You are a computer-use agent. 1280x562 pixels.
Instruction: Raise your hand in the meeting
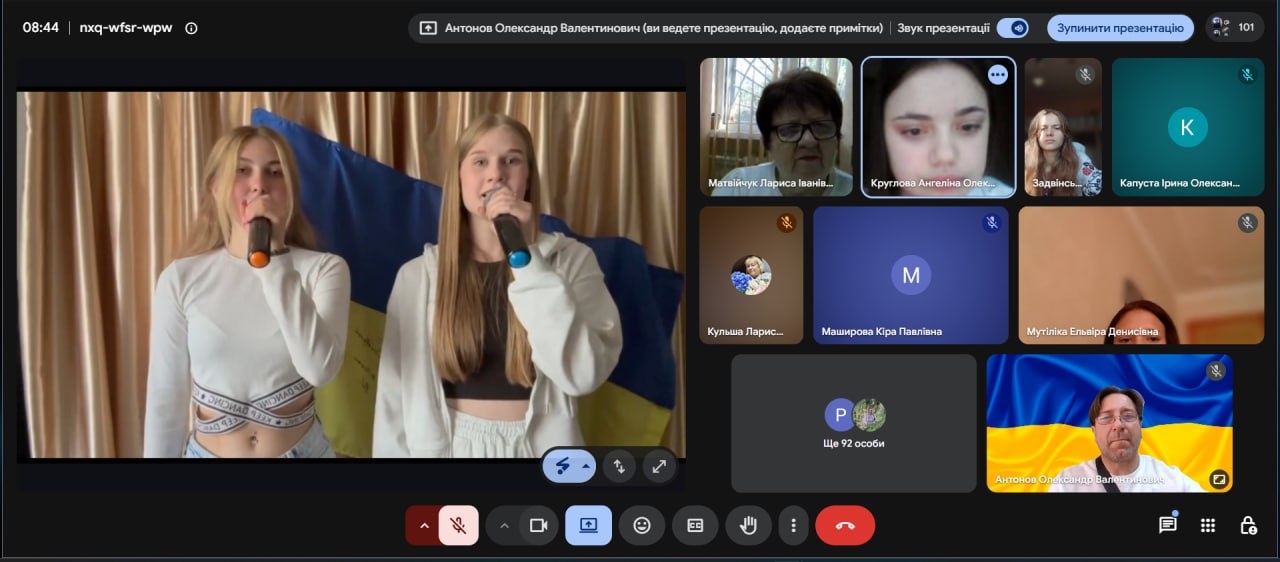click(x=748, y=525)
